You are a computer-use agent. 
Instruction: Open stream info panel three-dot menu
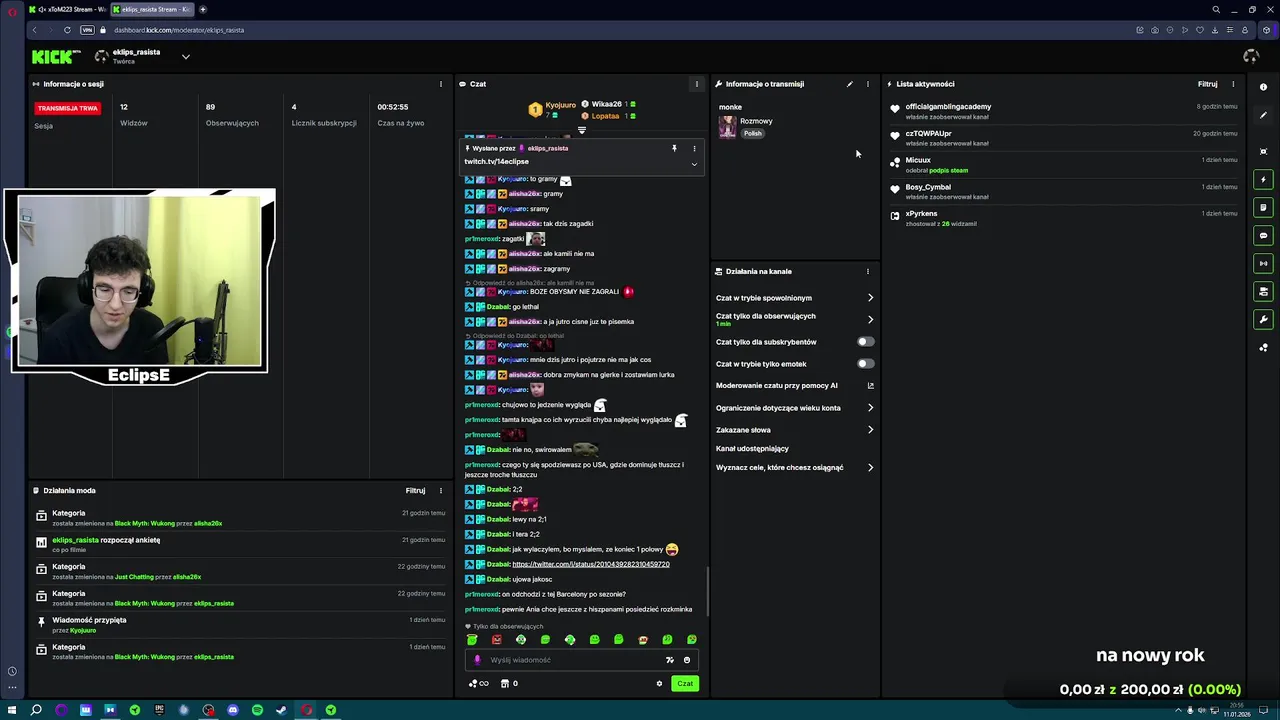point(868,84)
